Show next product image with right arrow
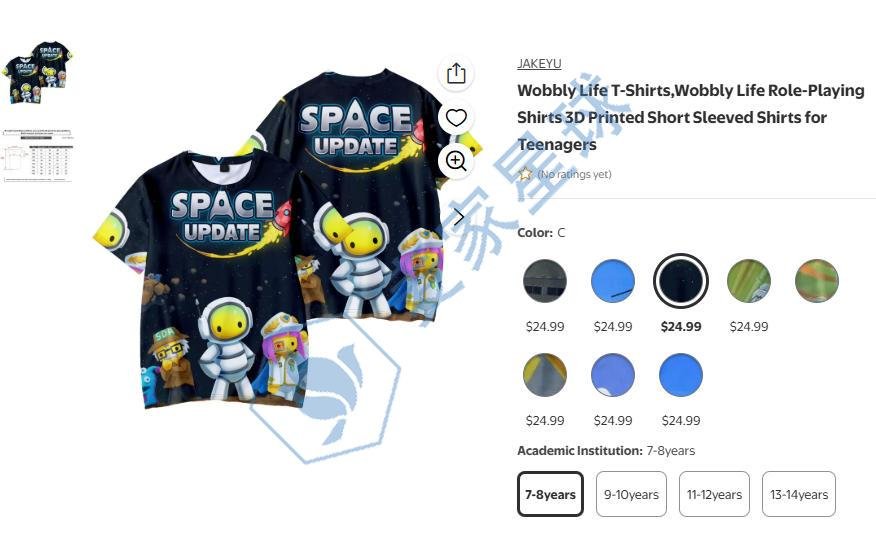 tap(459, 217)
